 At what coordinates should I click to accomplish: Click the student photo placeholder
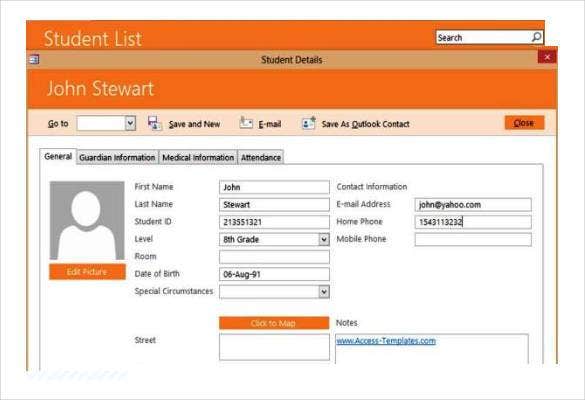[87, 221]
